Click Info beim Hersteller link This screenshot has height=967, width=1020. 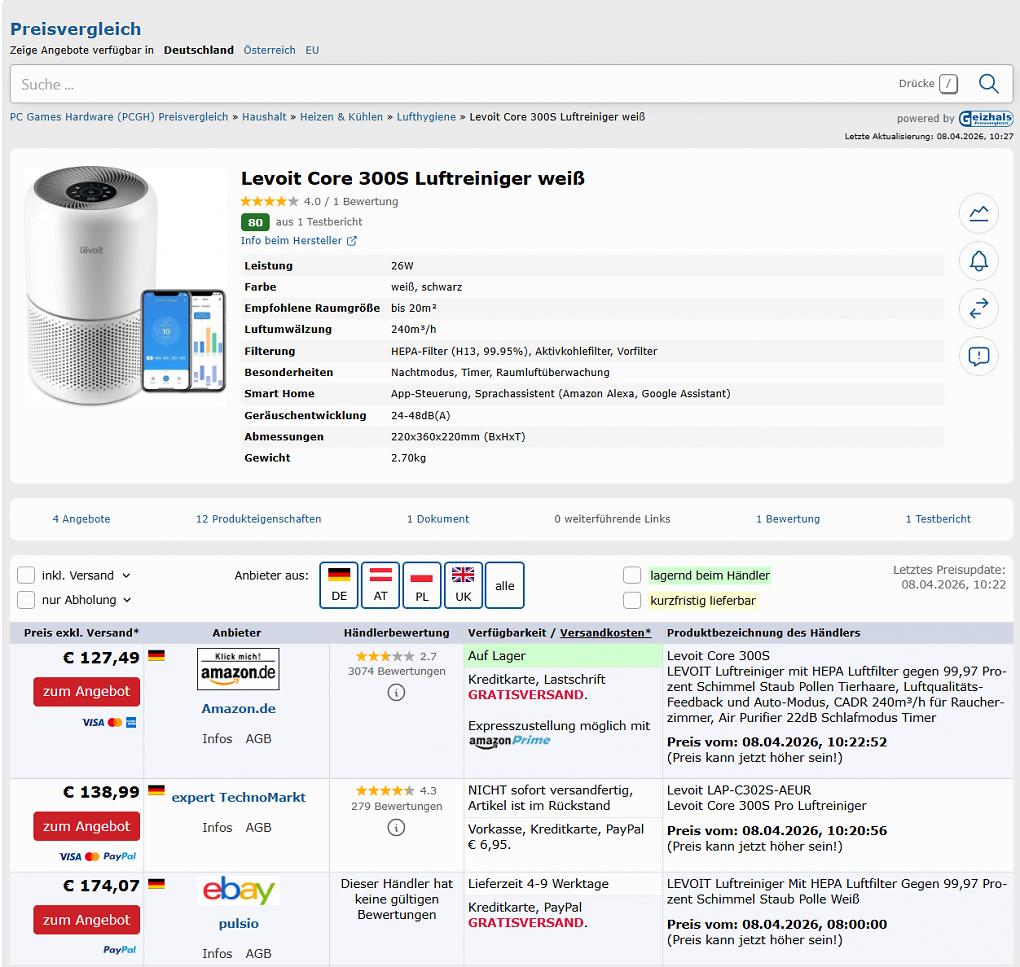[291, 241]
